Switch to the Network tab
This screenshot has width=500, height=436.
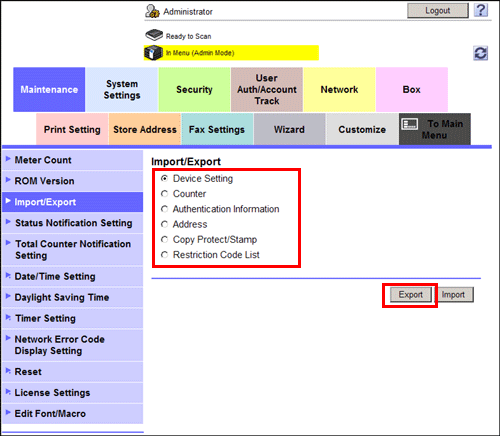point(339,89)
